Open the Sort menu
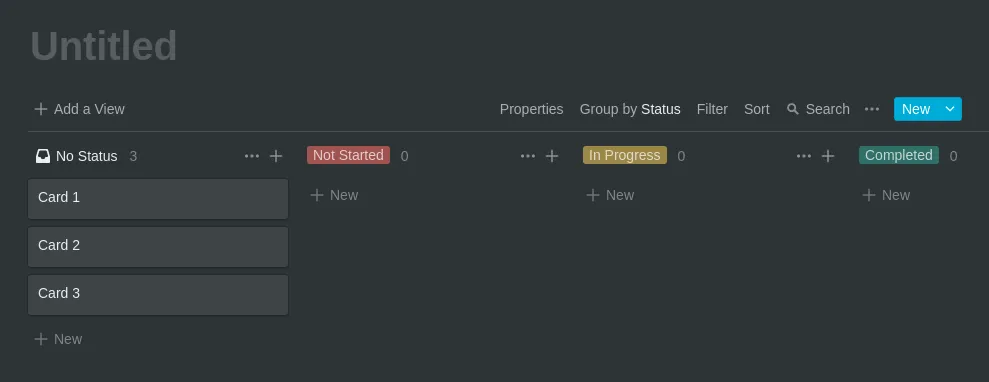The width and height of the screenshot is (989, 382). click(756, 109)
